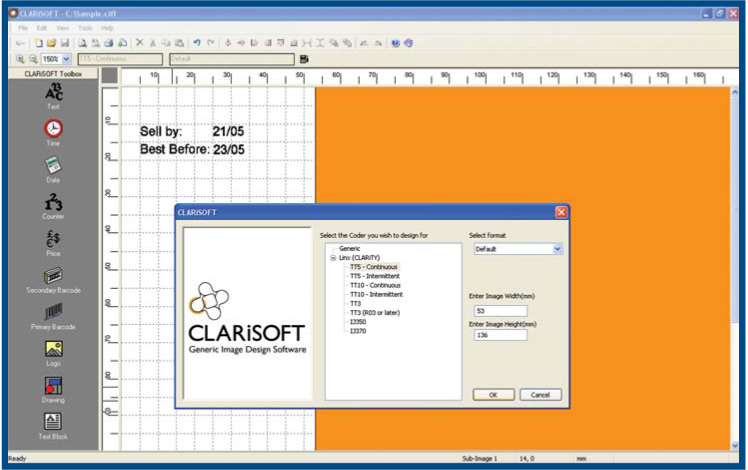Open the Tools menu
The width and height of the screenshot is (748, 470).
pyautogui.click(x=85, y=28)
